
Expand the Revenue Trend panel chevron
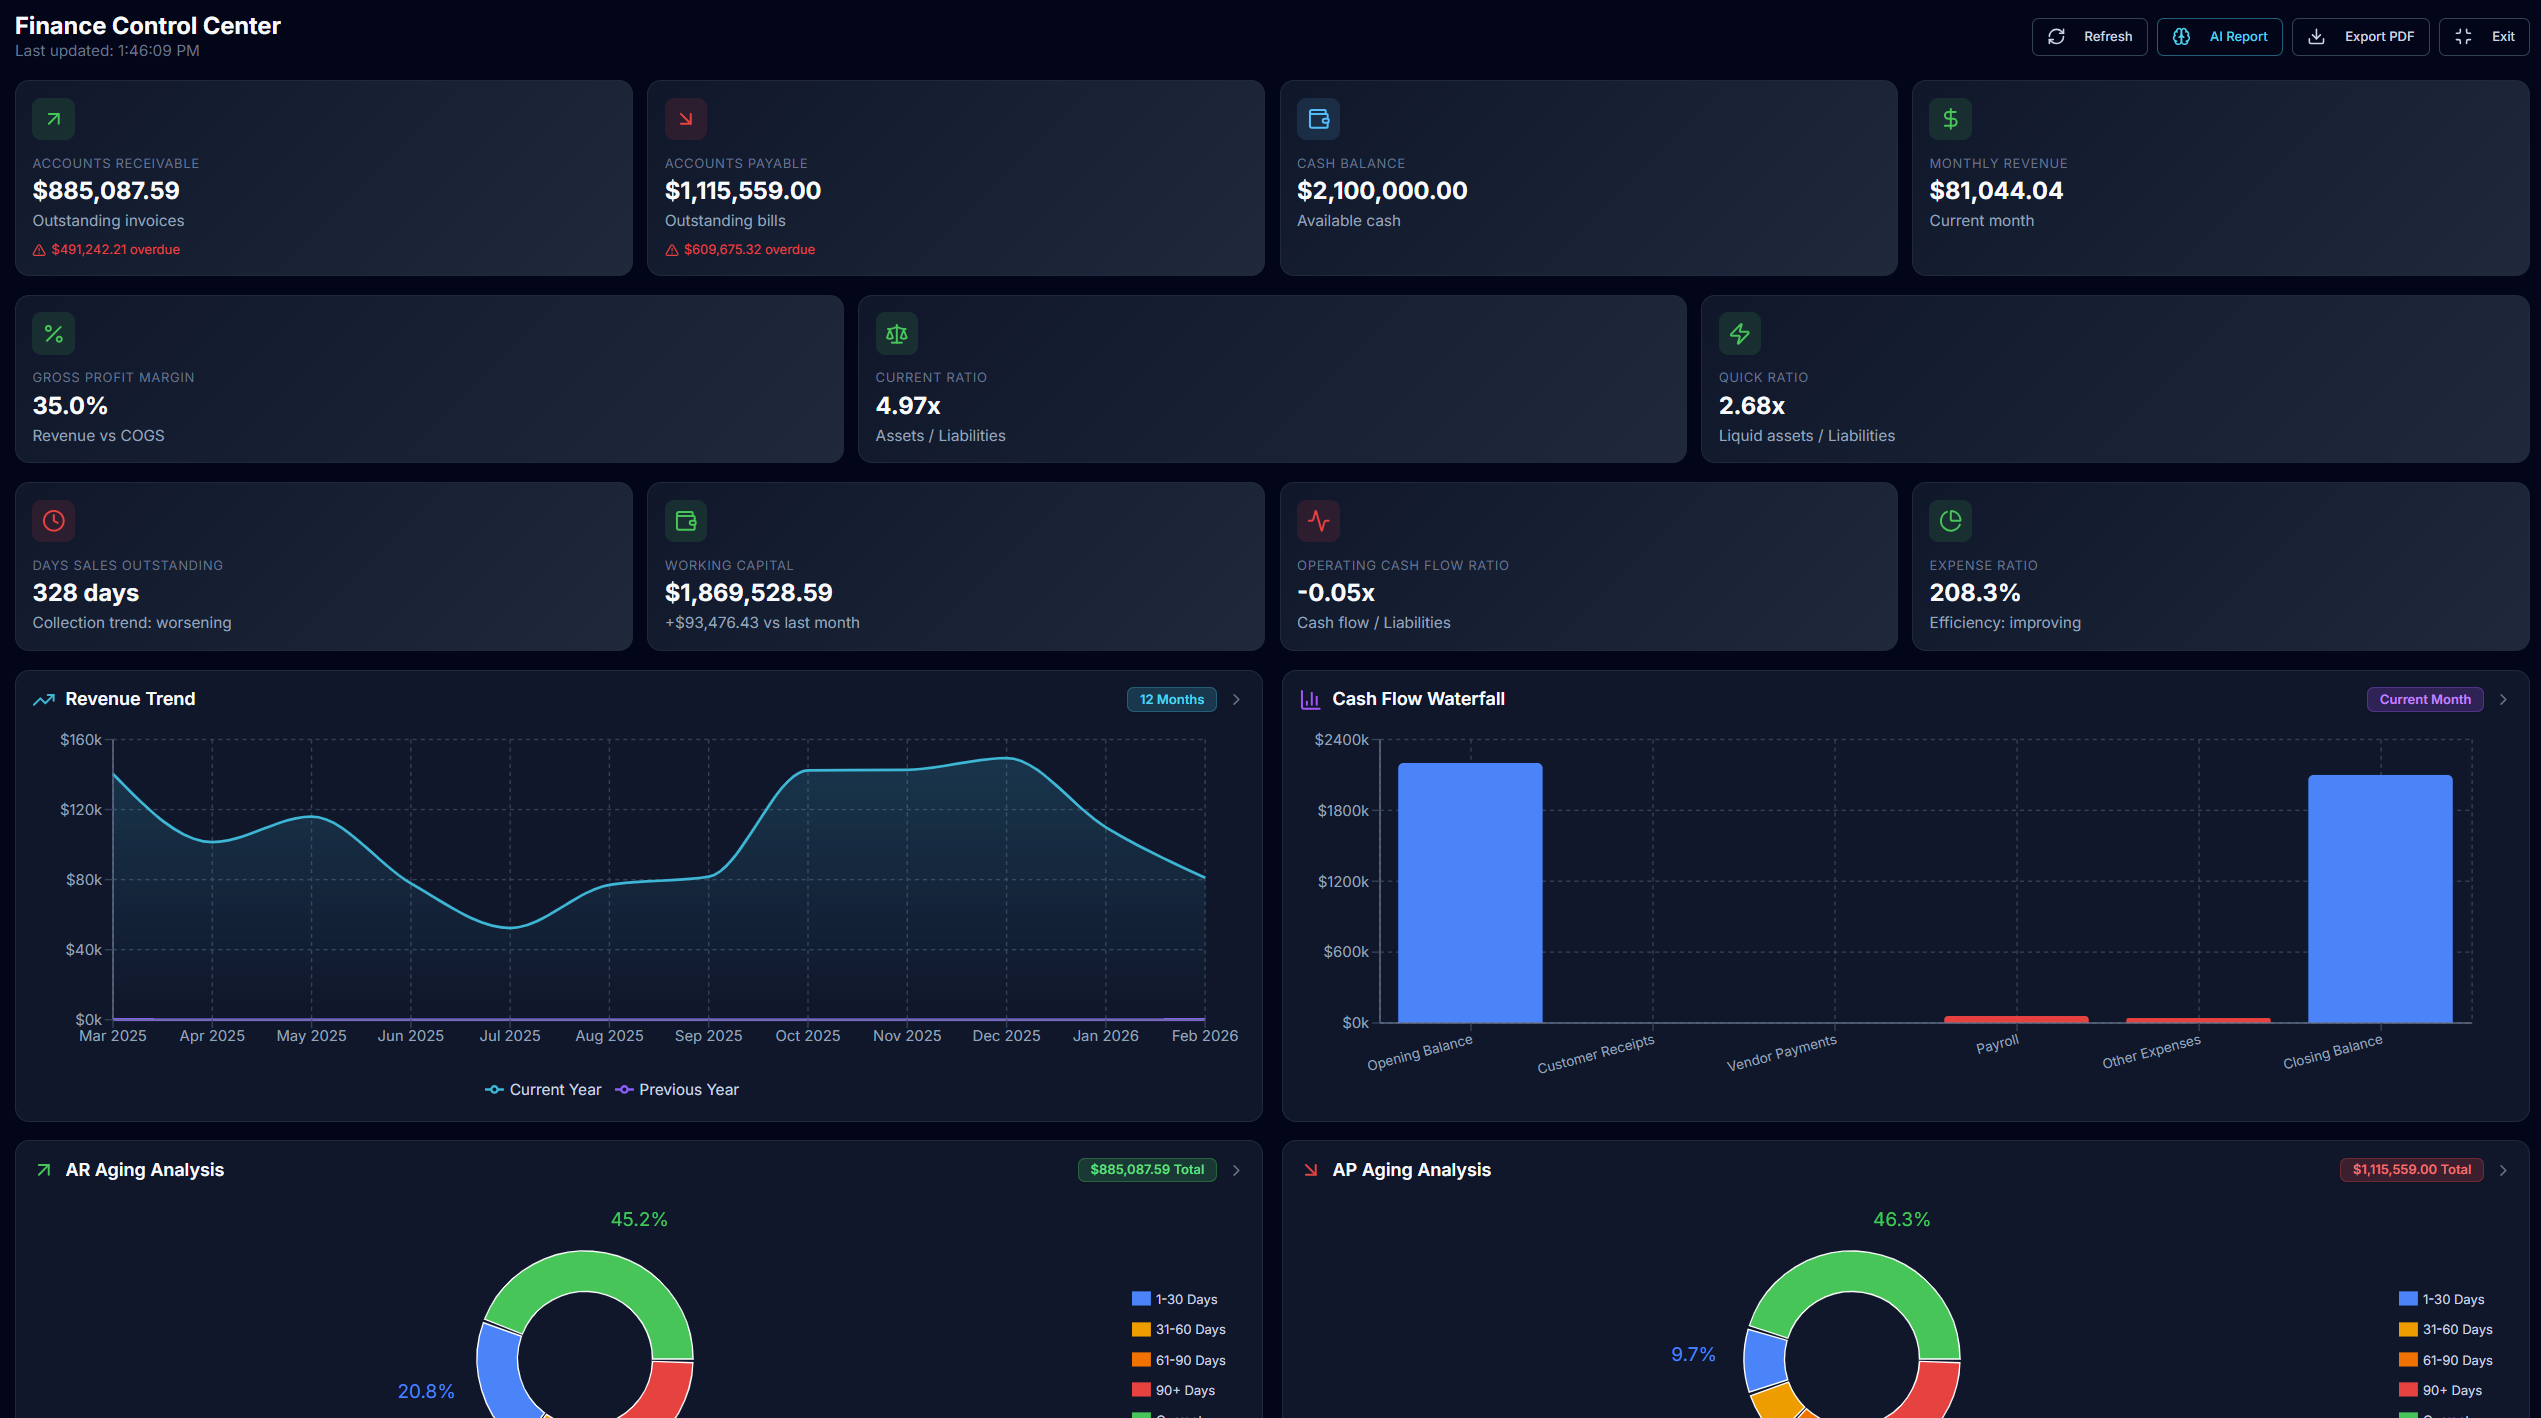[1236, 700]
